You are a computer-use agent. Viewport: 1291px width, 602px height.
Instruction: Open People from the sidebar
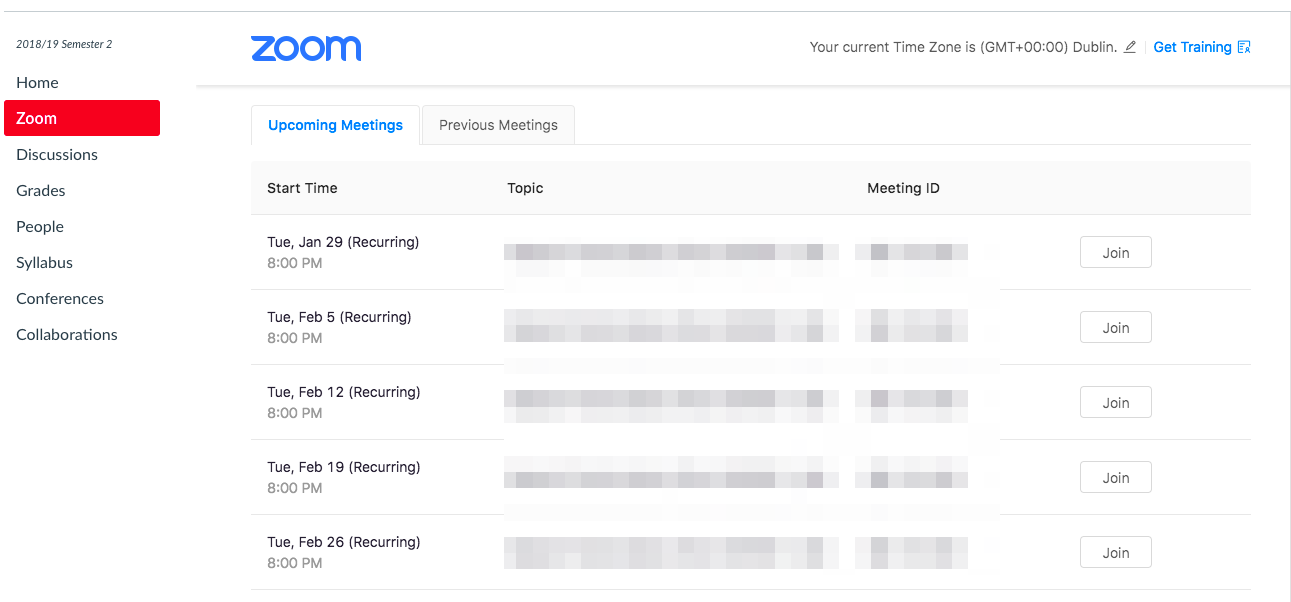click(40, 226)
